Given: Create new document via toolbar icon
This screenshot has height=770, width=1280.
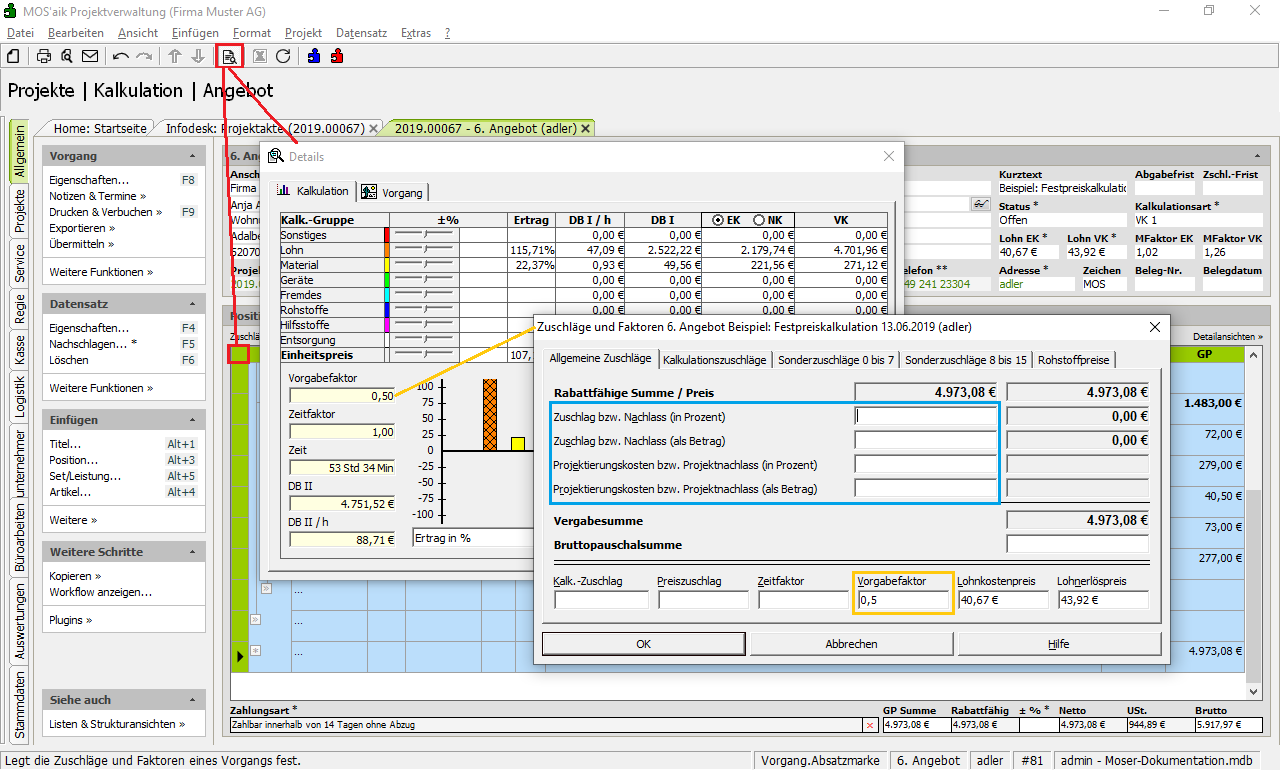Looking at the screenshot, I should tap(14, 56).
